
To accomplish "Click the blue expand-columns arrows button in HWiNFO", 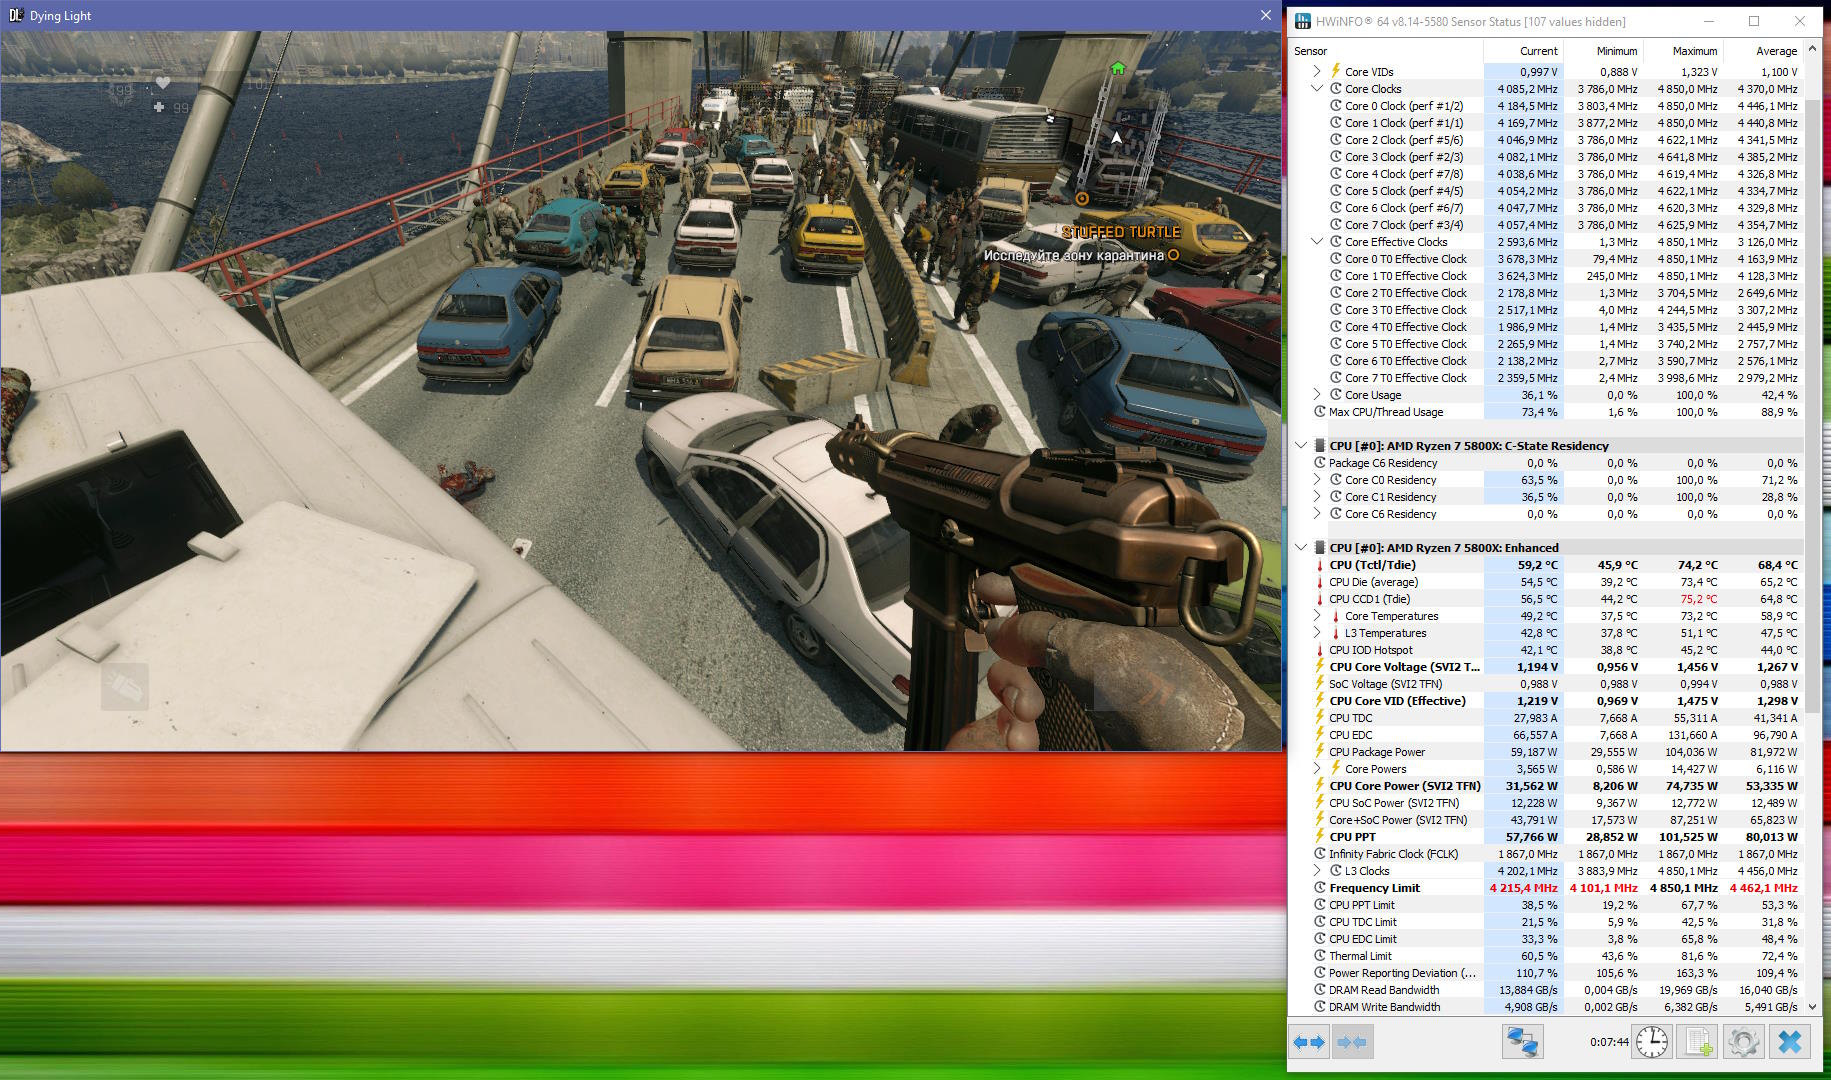I will (1309, 1042).
